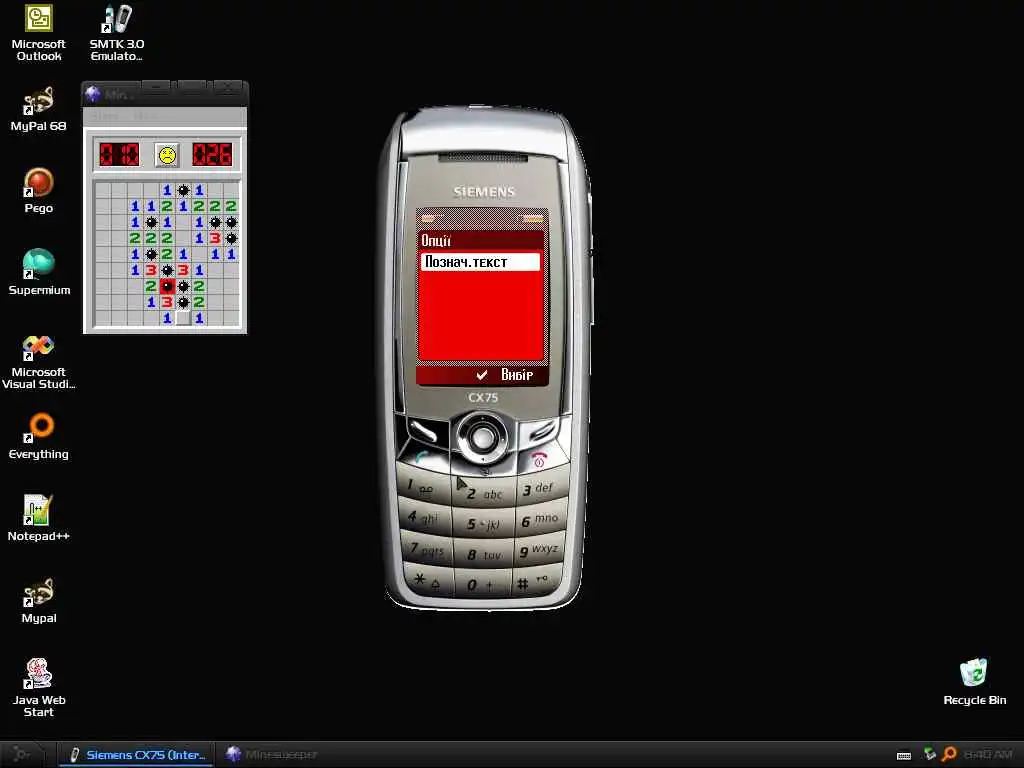Click the system tray clock

[987, 754]
